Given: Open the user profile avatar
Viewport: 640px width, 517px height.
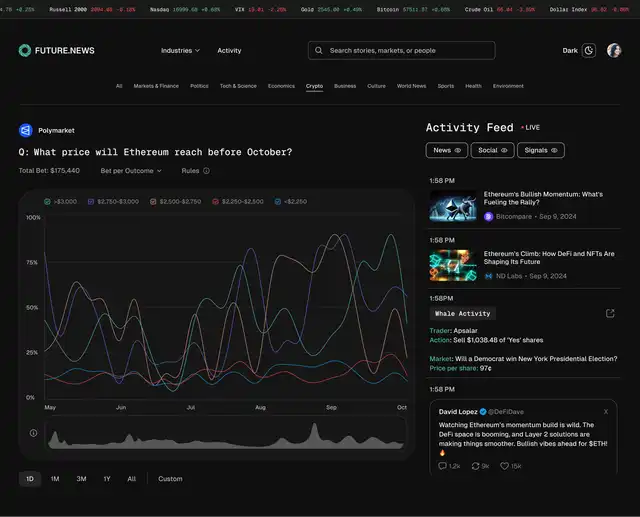Looking at the screenshot, I should pos(614,51).
